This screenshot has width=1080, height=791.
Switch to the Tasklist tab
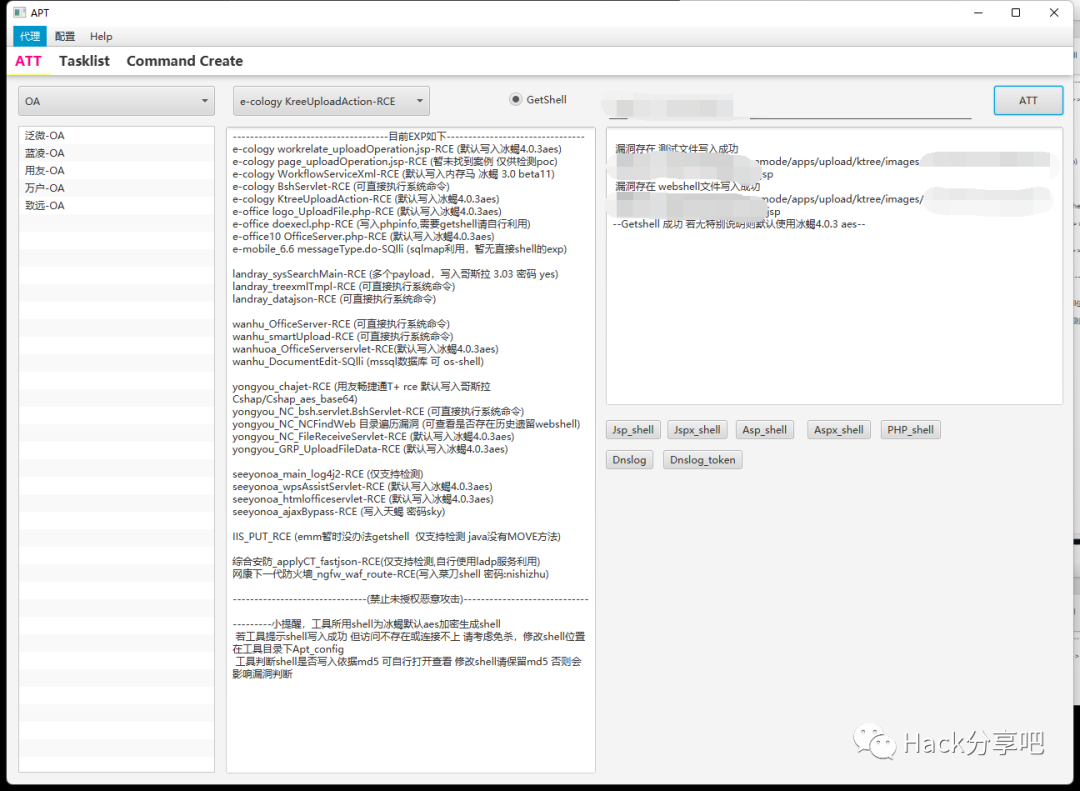pos(84,61)
